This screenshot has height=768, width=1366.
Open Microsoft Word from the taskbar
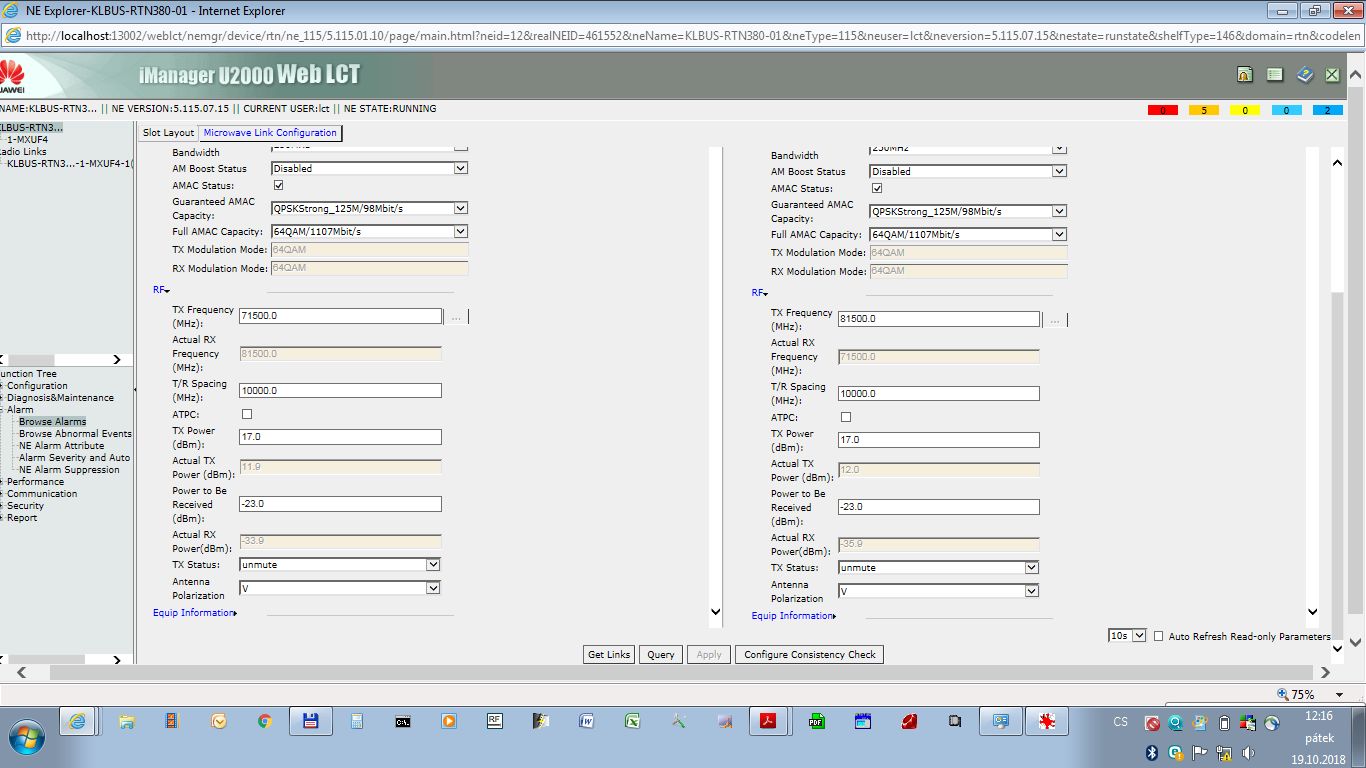(x=586, y=721)
